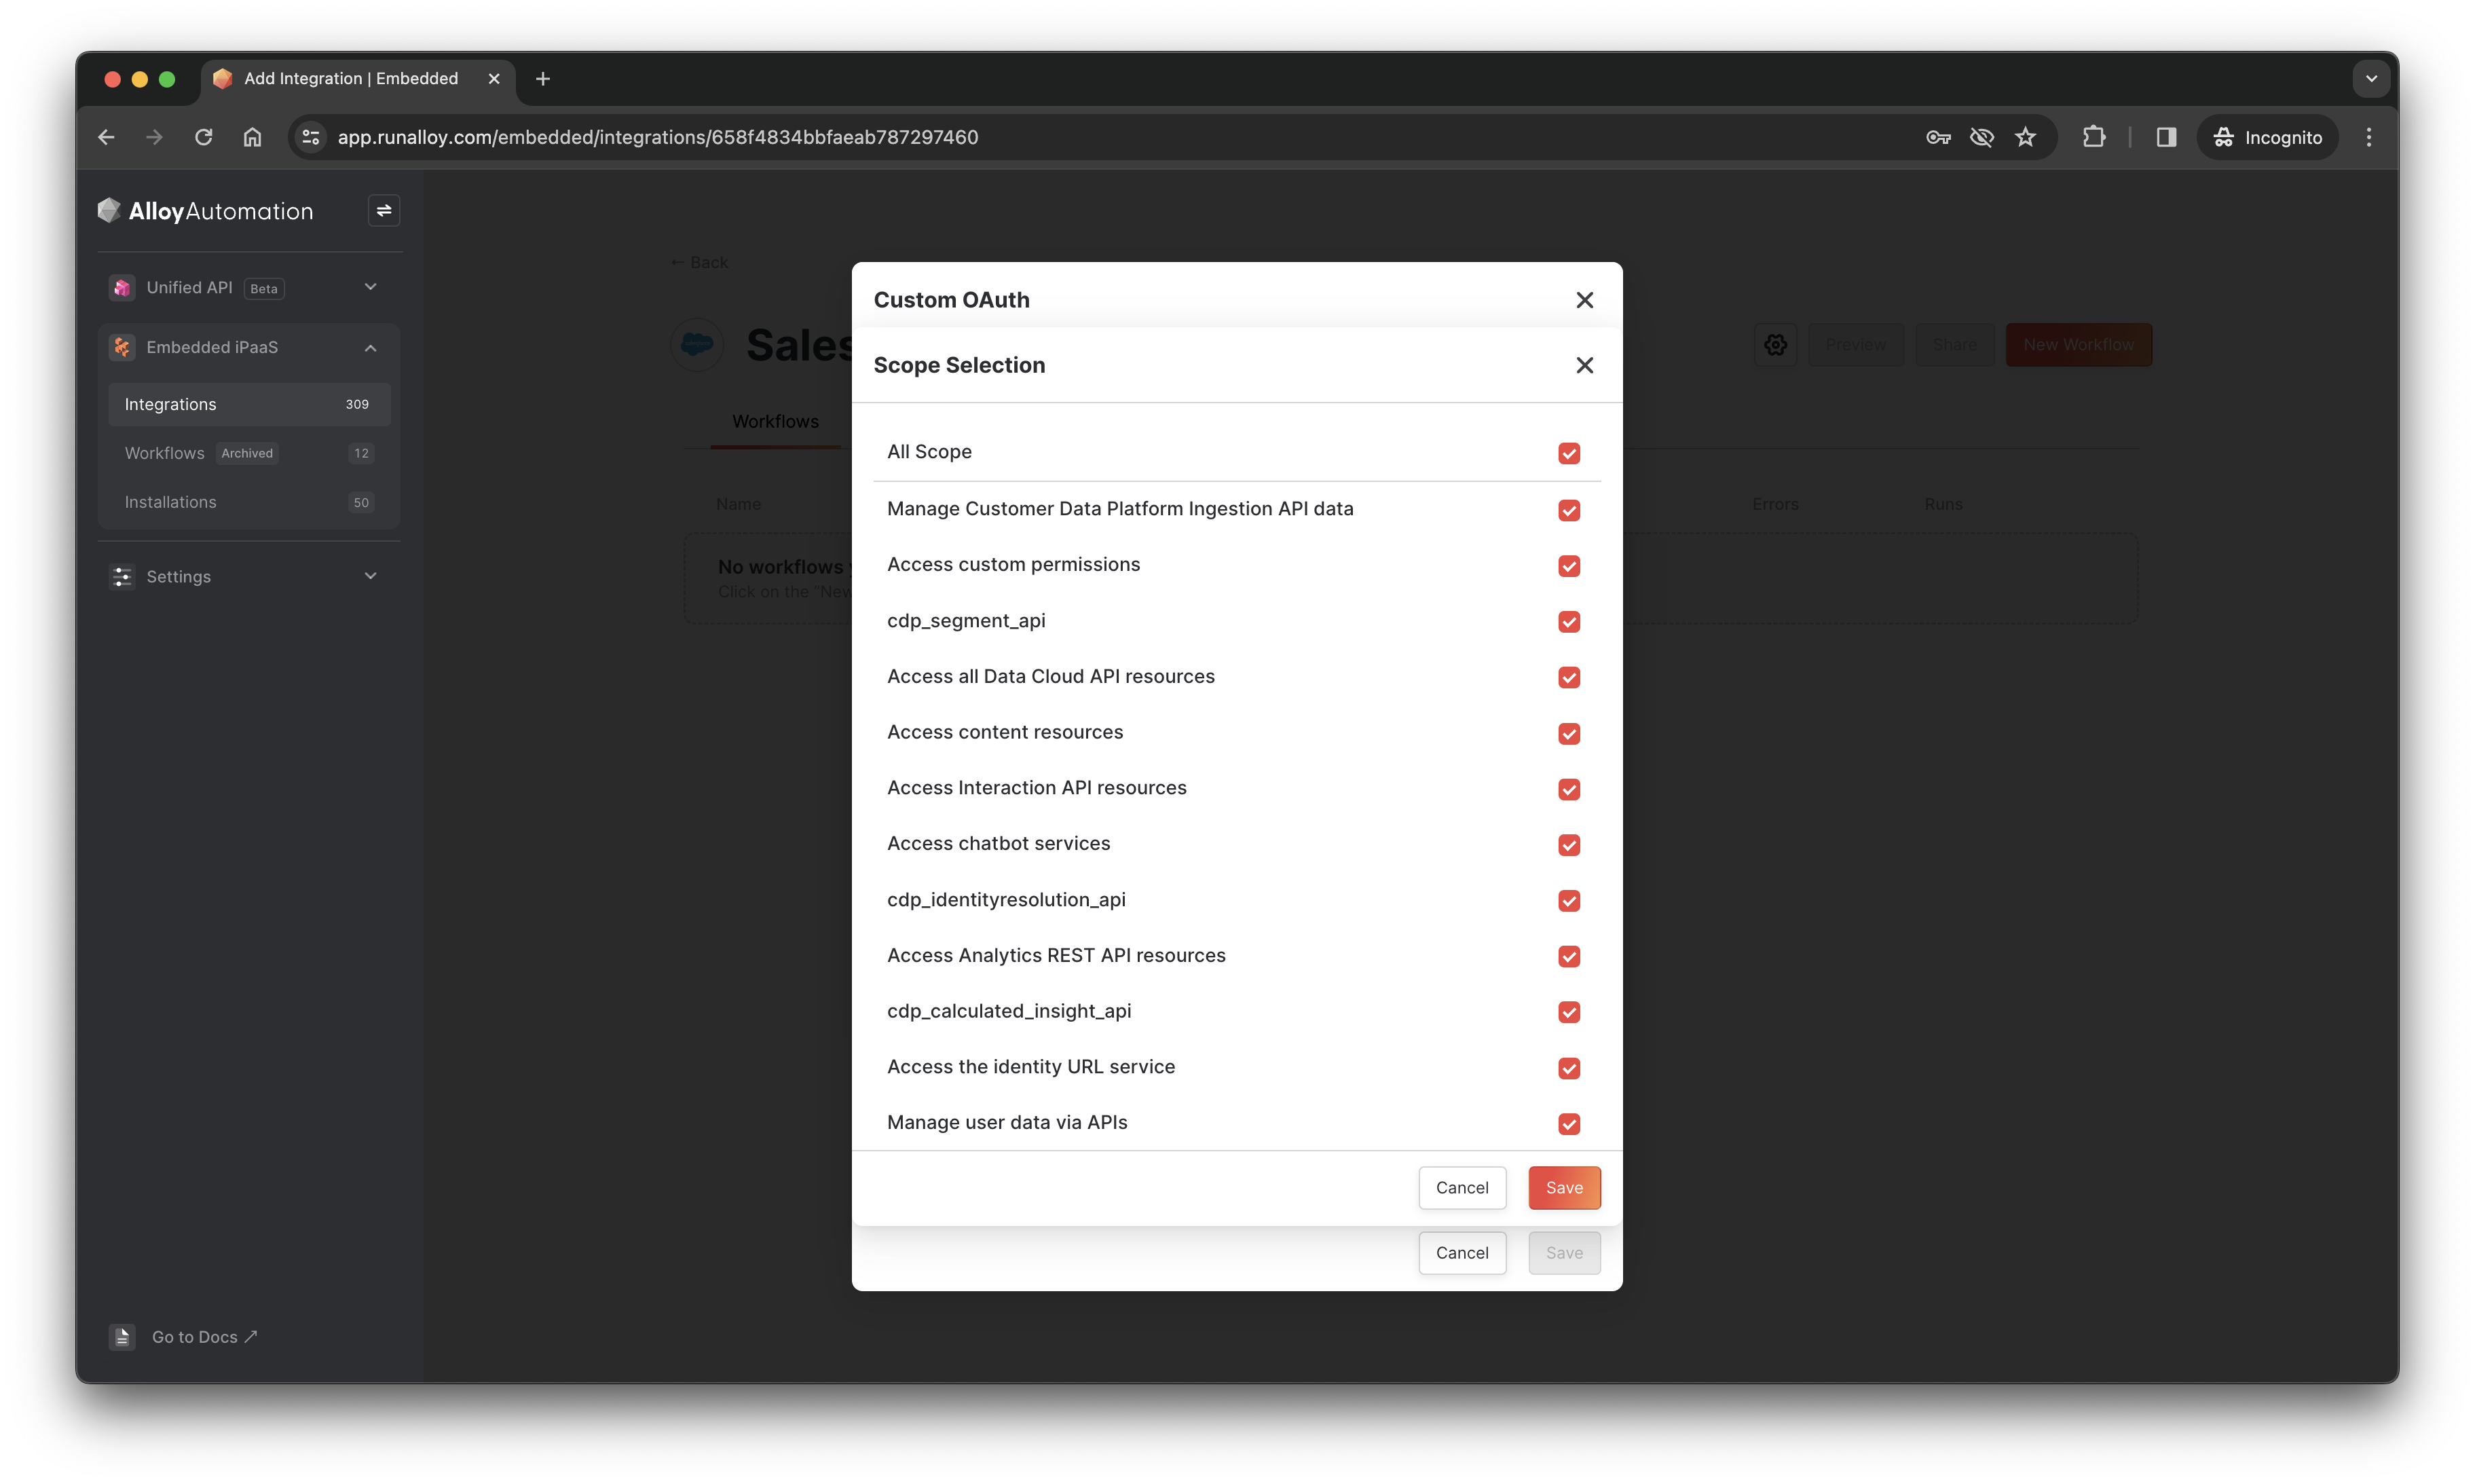Image resolution: width=2475 pixels, height=1484 pixels.
Task: Close the Add Integration tab
Action: 494,79
